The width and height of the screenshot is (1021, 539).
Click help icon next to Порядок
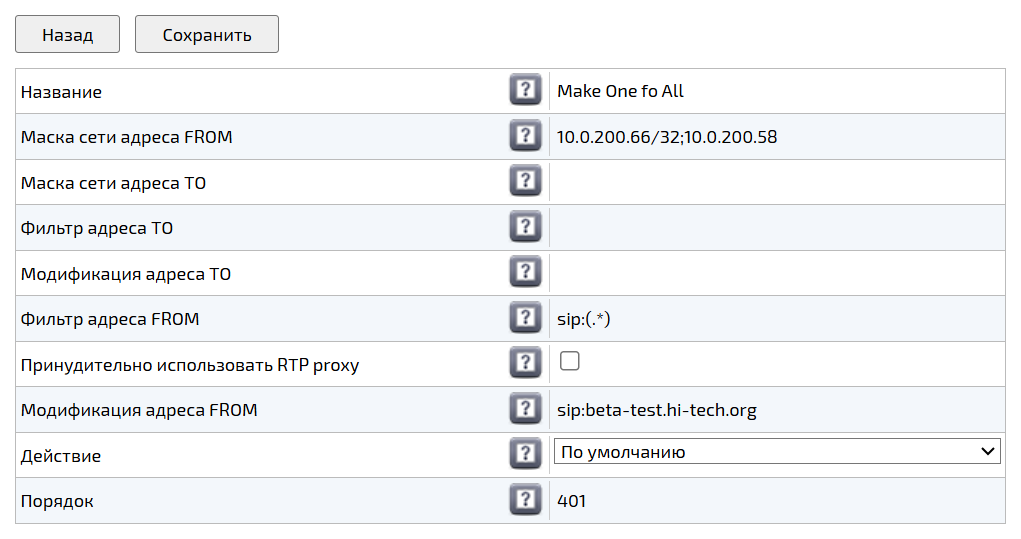pyautogui.click(x=525, y=500)
